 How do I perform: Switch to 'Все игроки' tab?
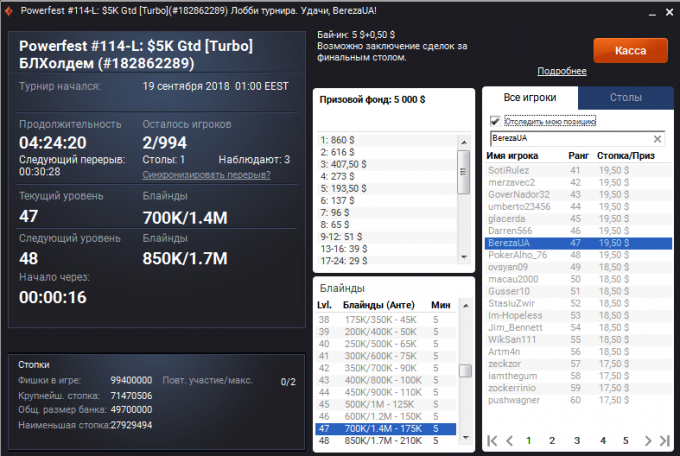[x=530, y=98]
